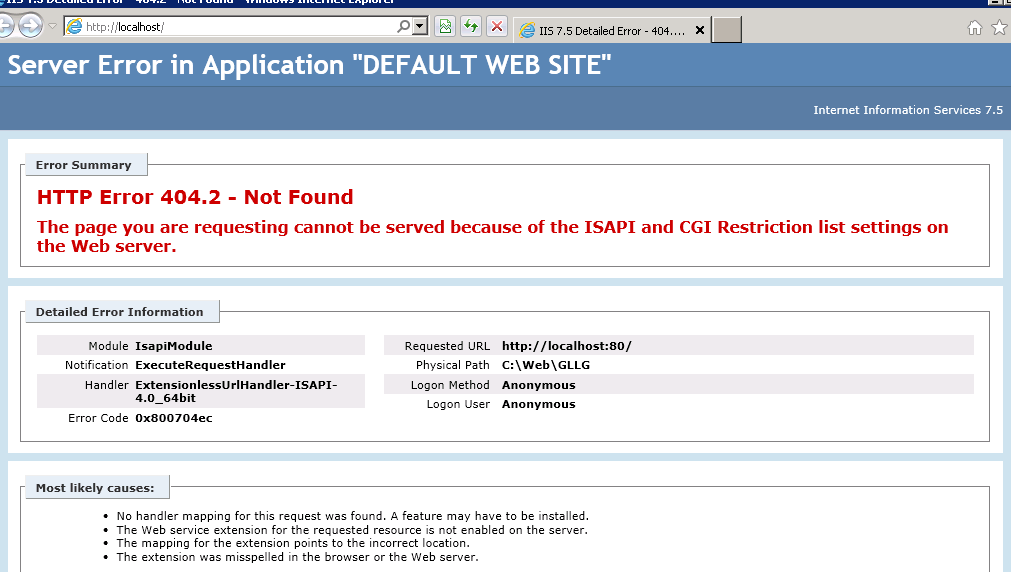Click the ExtensionlessUrlHandler-ISAPI-4.0_64bit value
The width and height of the screenshot is (1011, 572).
coord(236,391)
